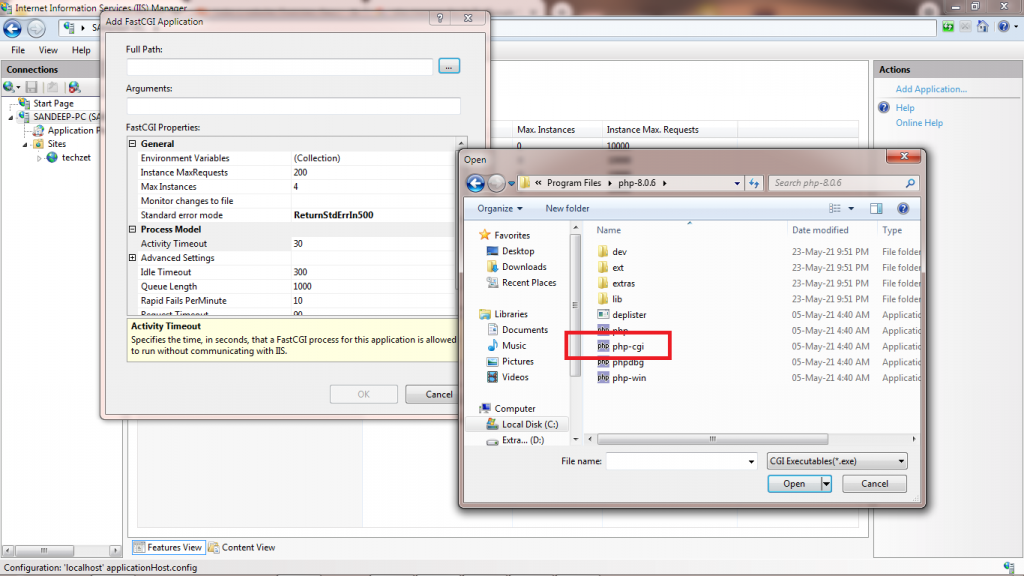
Task: Open the CGI Executables file type dropdown
Action: point(836,461)
